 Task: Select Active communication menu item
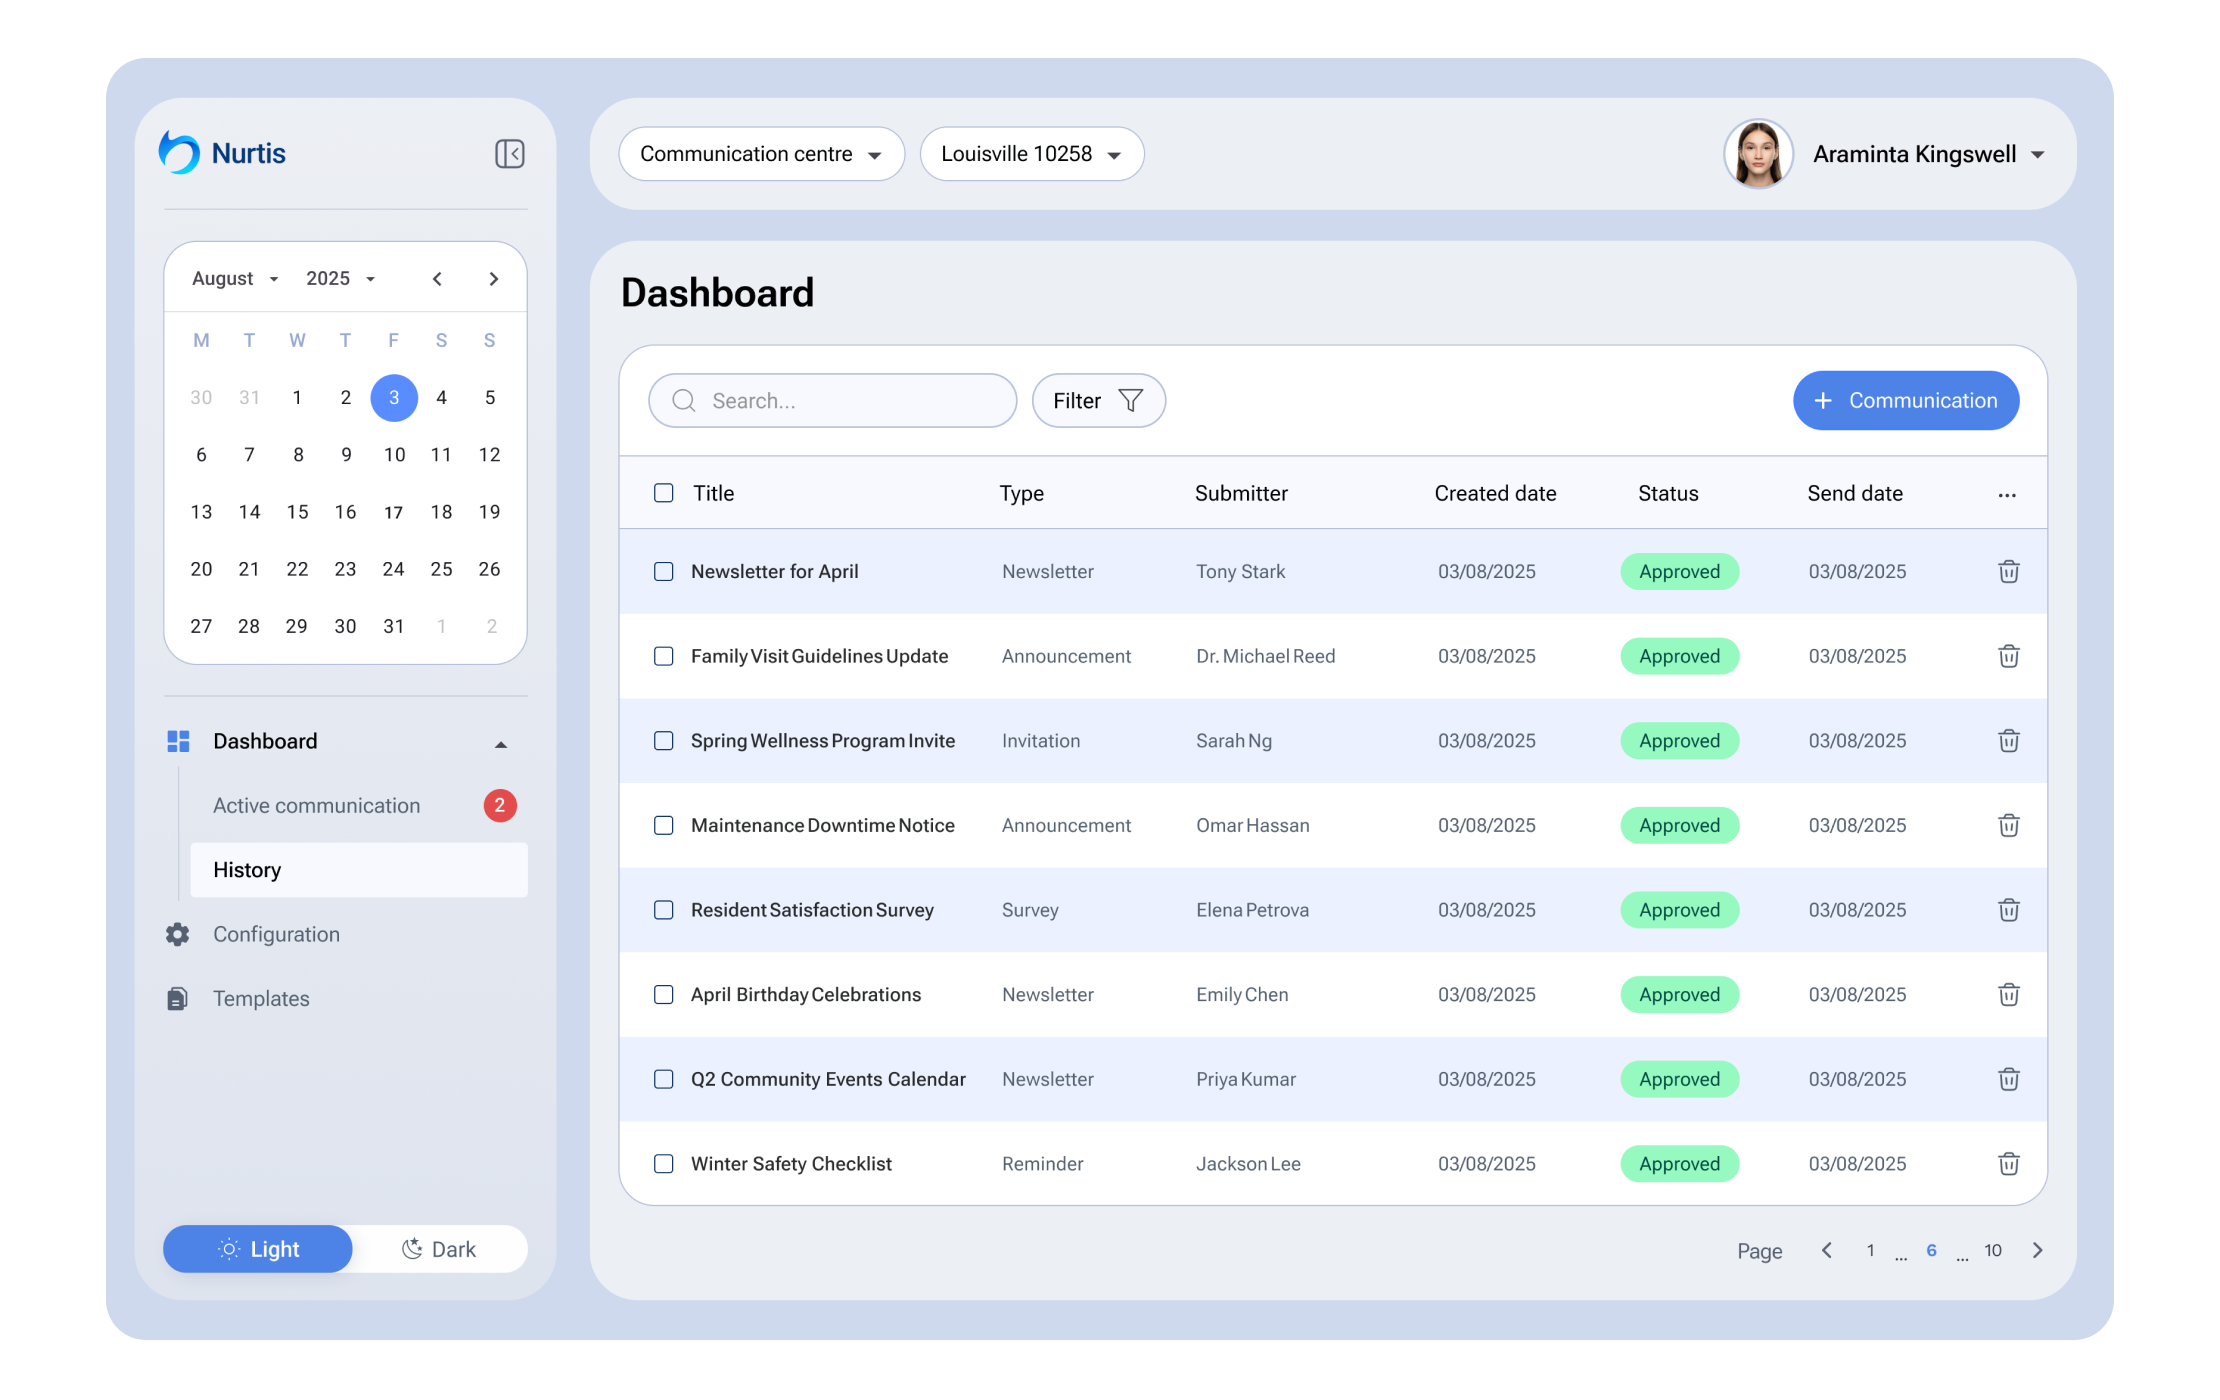click(x=316, y=806)
